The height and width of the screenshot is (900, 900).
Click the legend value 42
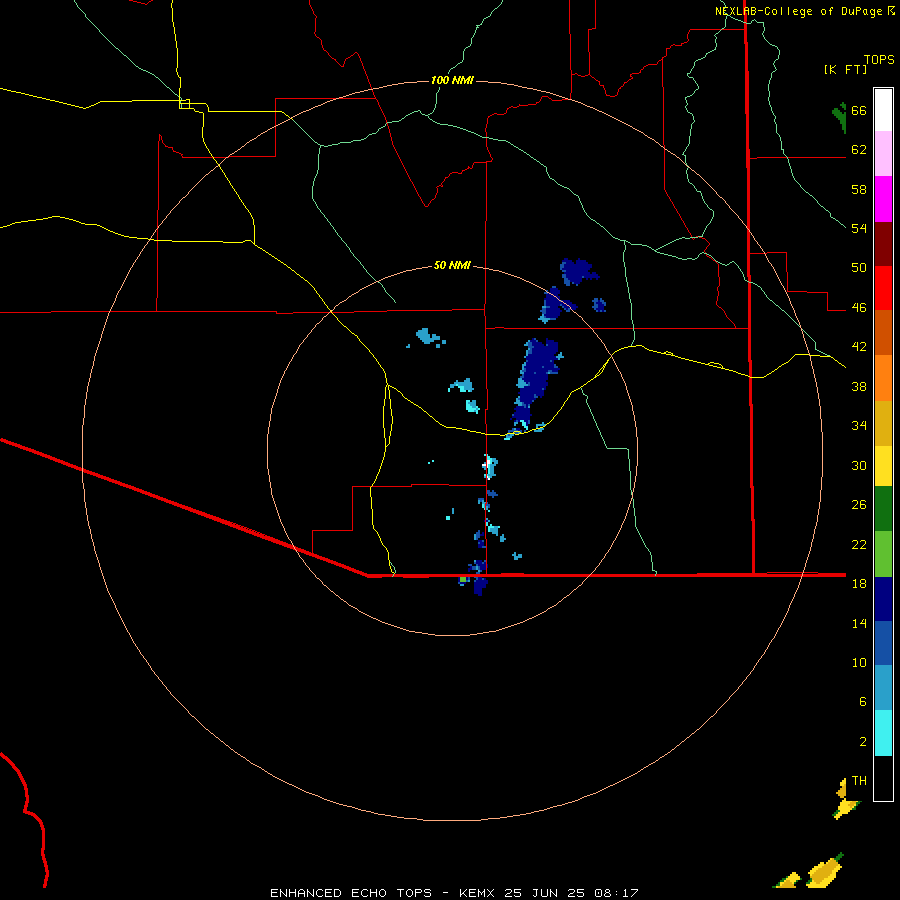tap(859, 347)
